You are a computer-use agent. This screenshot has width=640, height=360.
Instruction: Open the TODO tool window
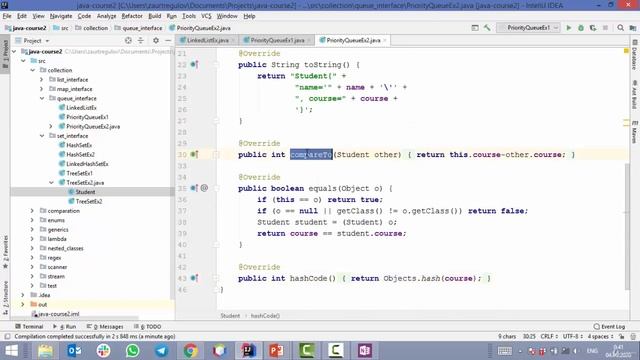(147, 327)
